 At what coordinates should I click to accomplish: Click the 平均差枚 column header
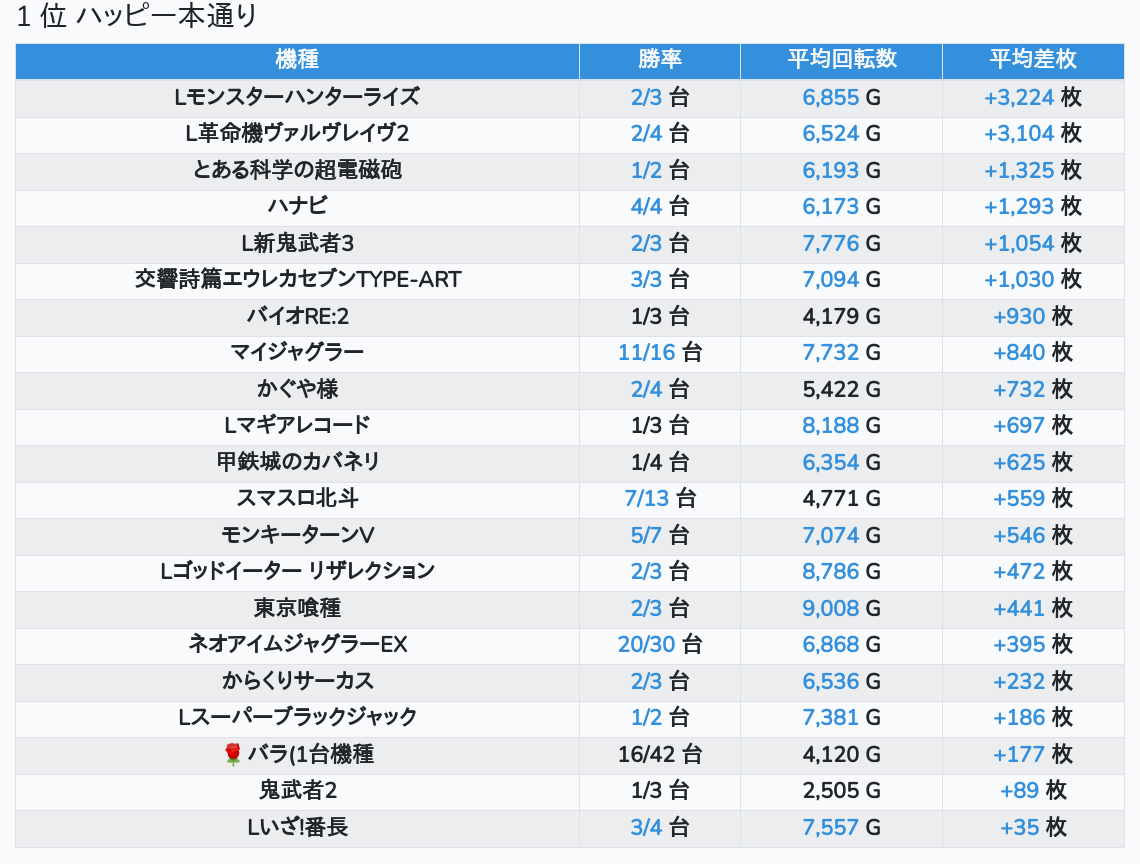pyautogui.click(x=1032, y=59)
